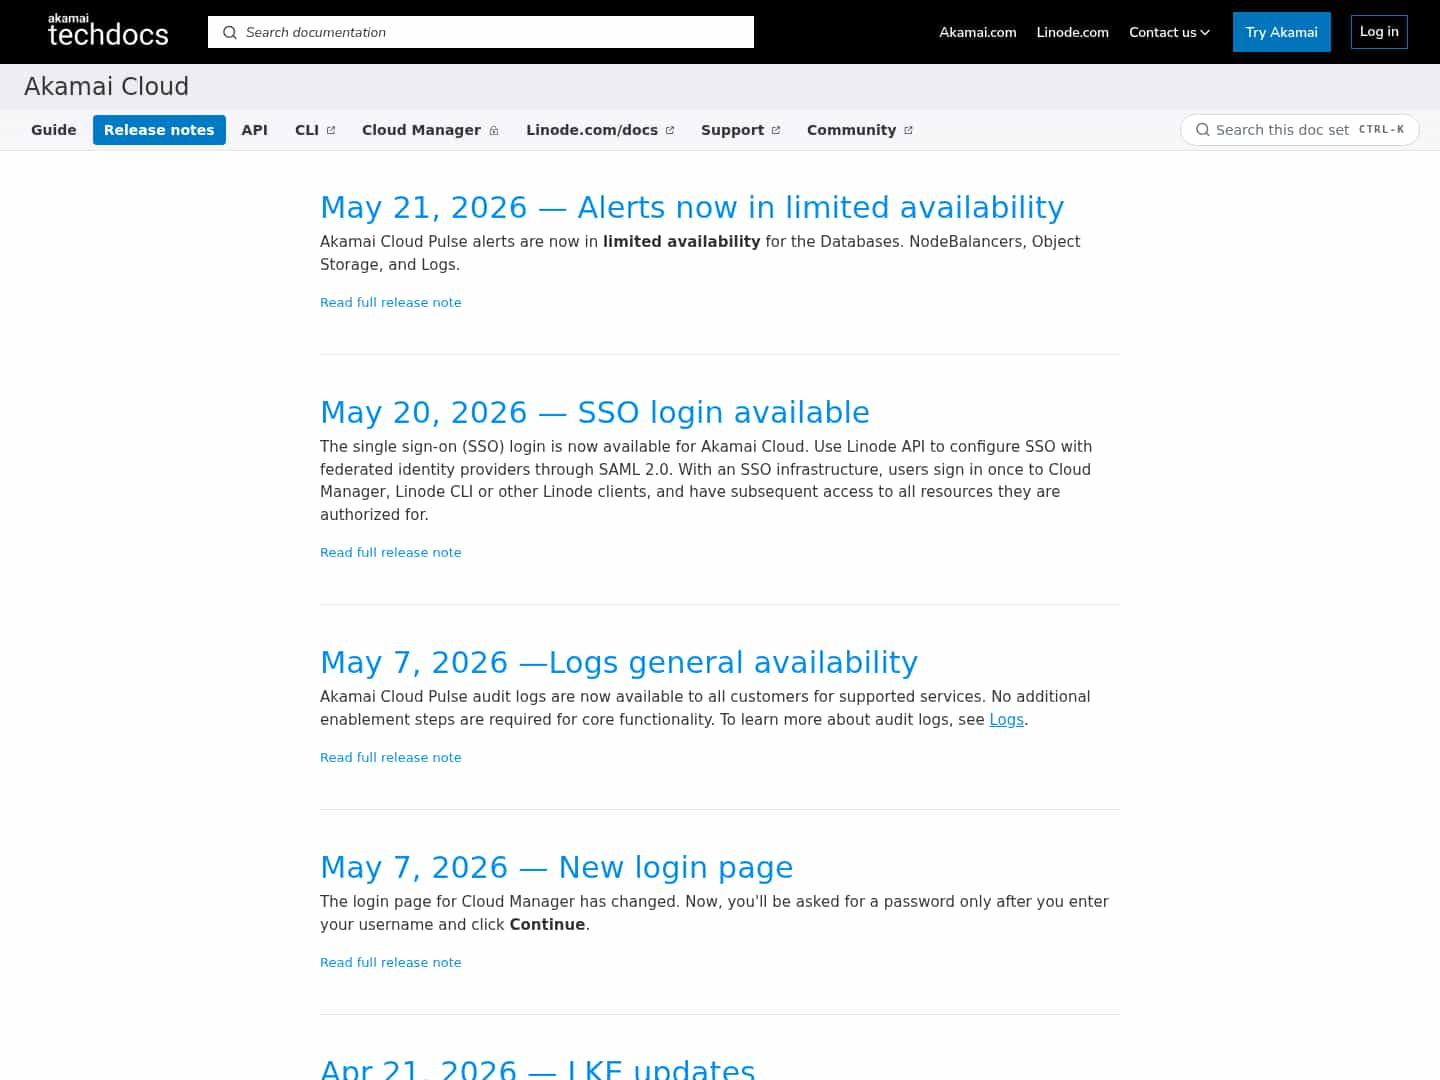The height and width of the screenshot is (1080, 1440).
Task: Open the Support nav item
Action: (x=740, y=130)
